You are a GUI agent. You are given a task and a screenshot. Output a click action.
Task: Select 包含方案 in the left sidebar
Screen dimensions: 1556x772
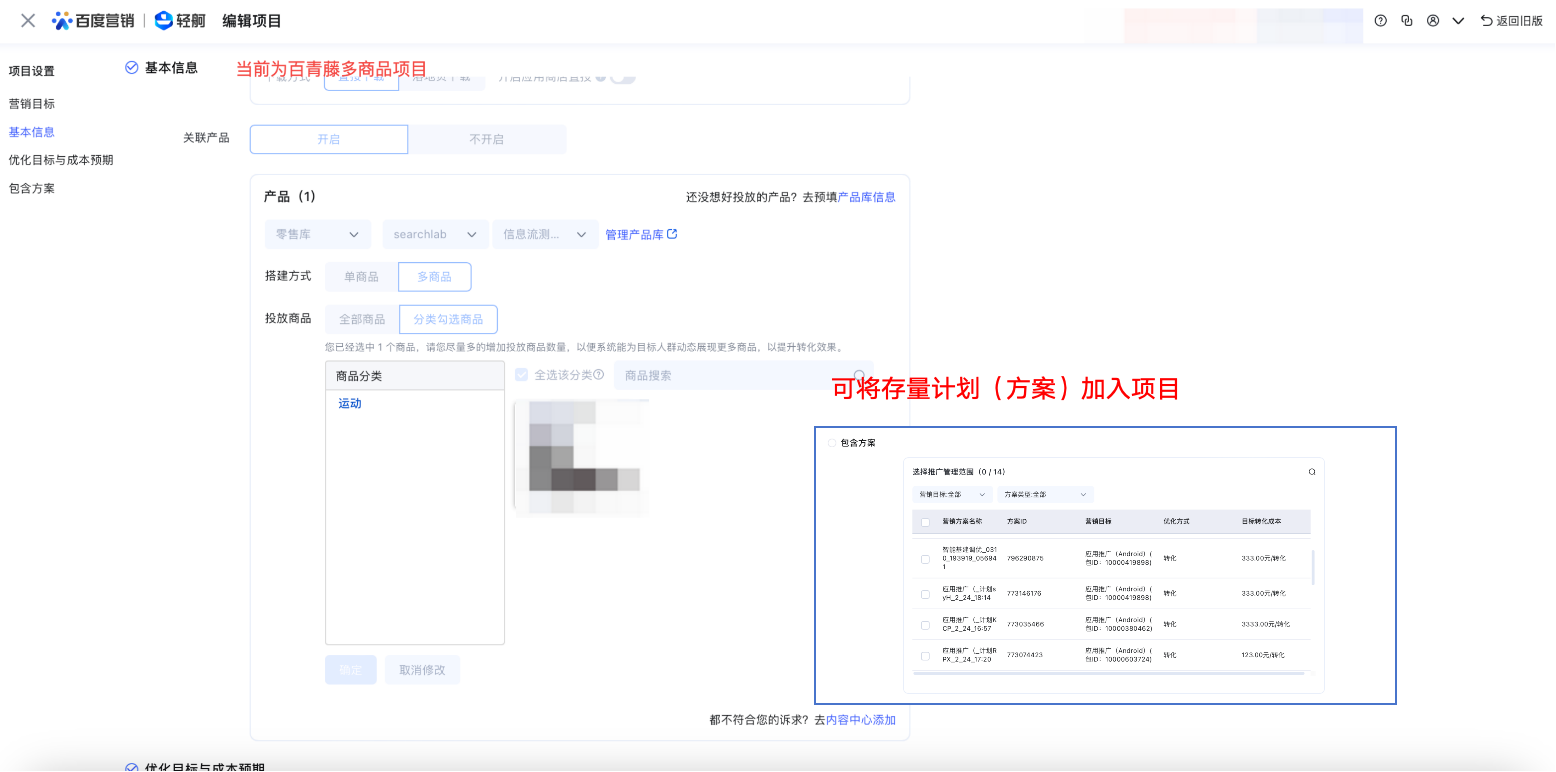[32, 188]
